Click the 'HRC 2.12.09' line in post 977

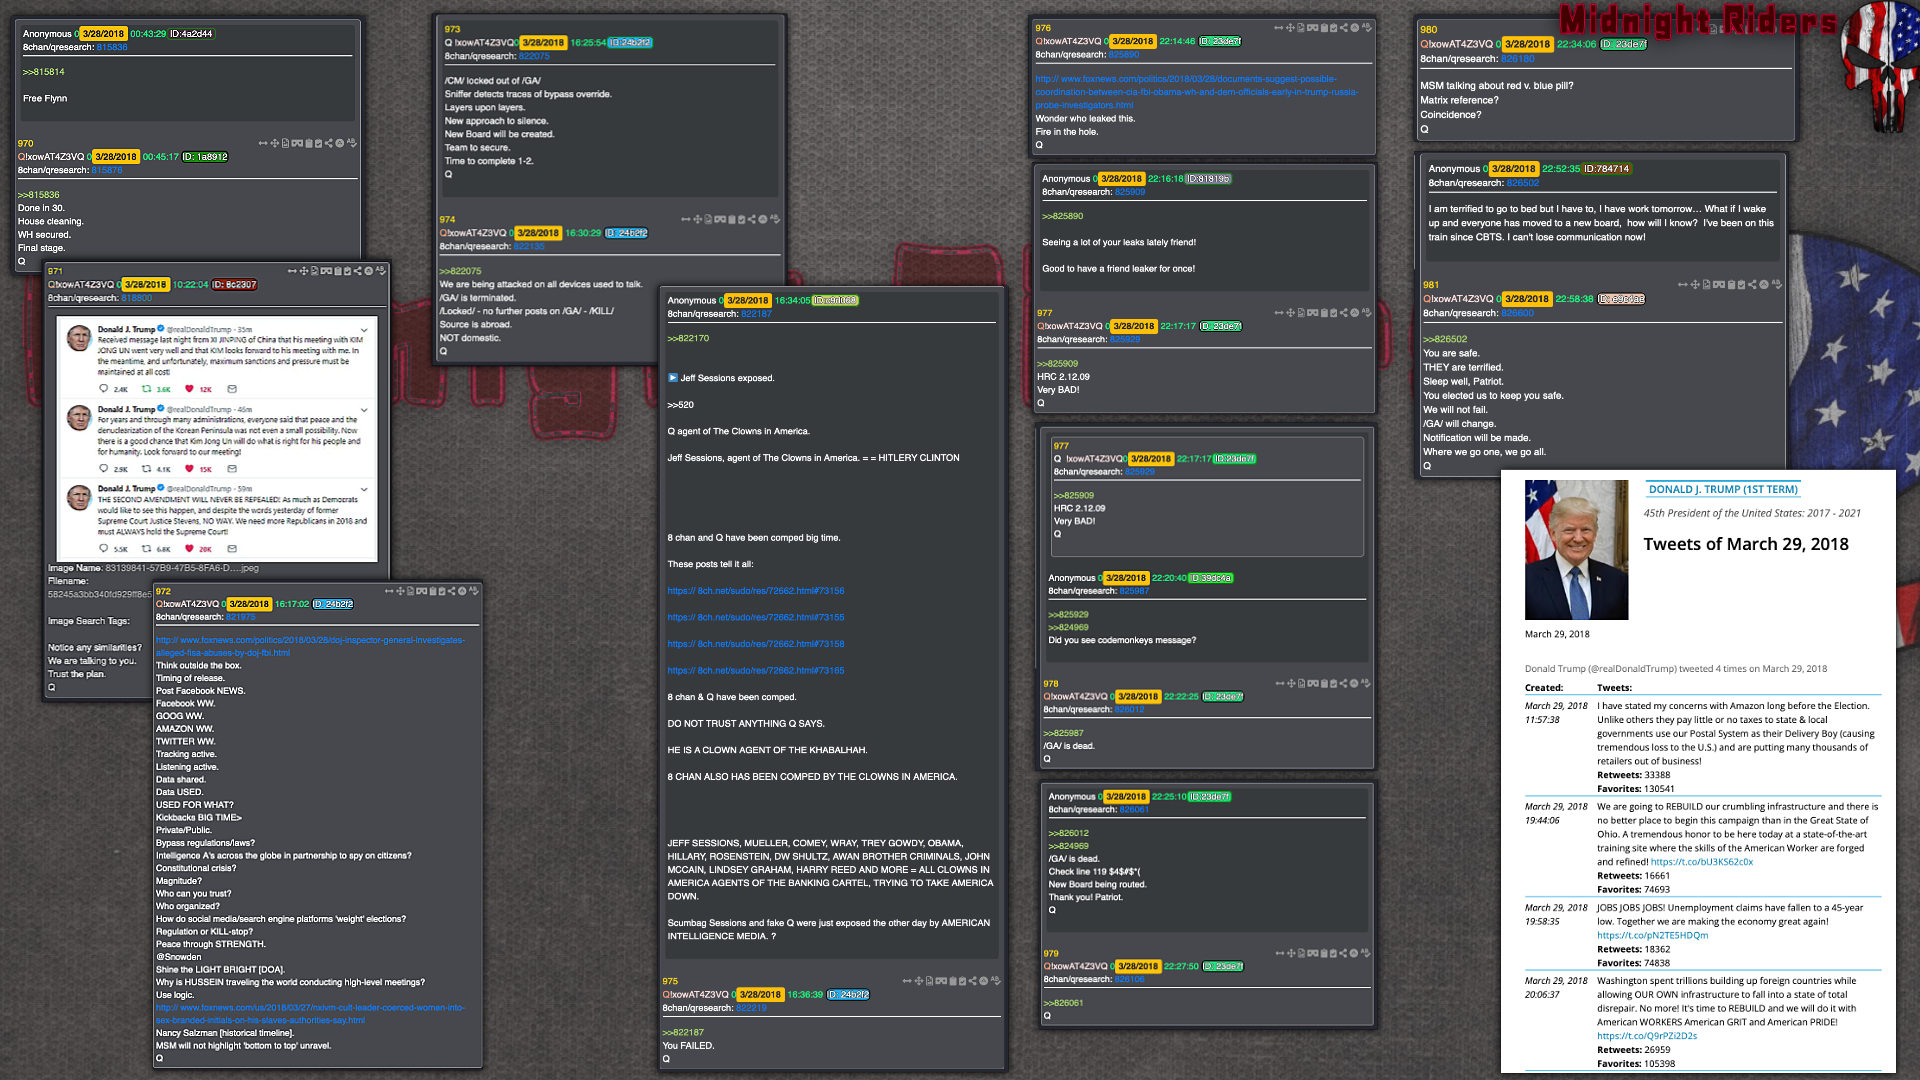pos(1063,377)
